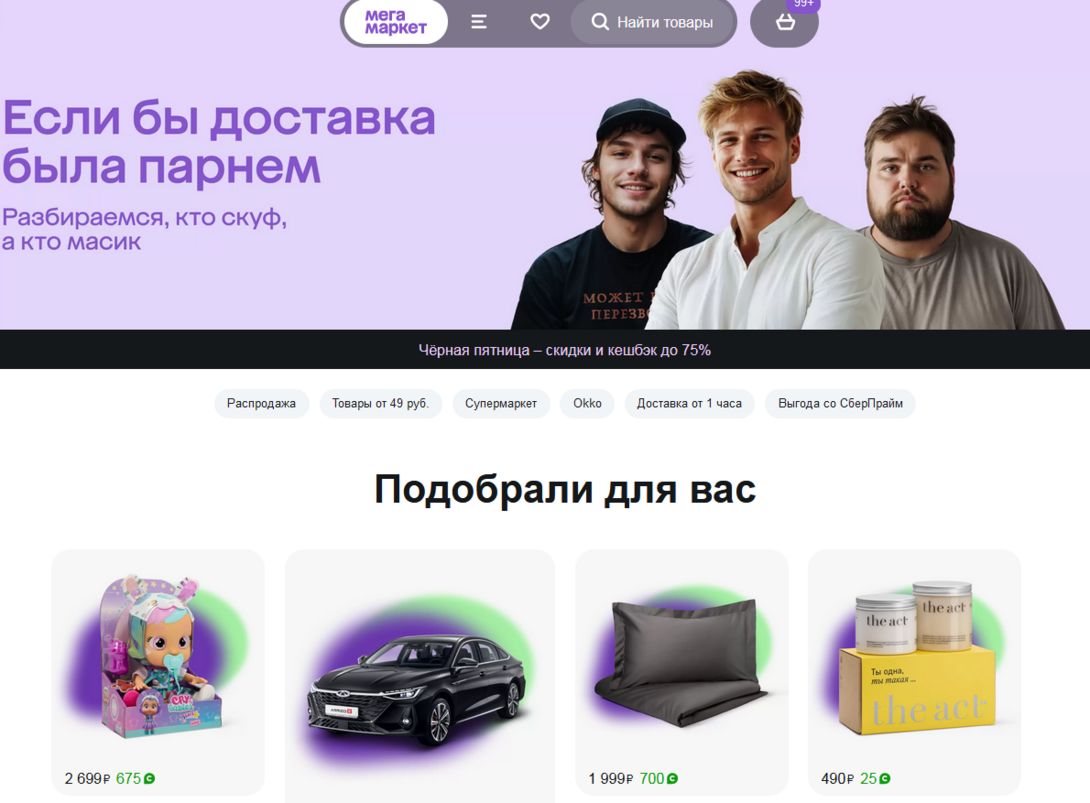1090x803 pixels.
Task: Click the magnifier icon in search
Action: pyautogui.click(x=600, y=22)
